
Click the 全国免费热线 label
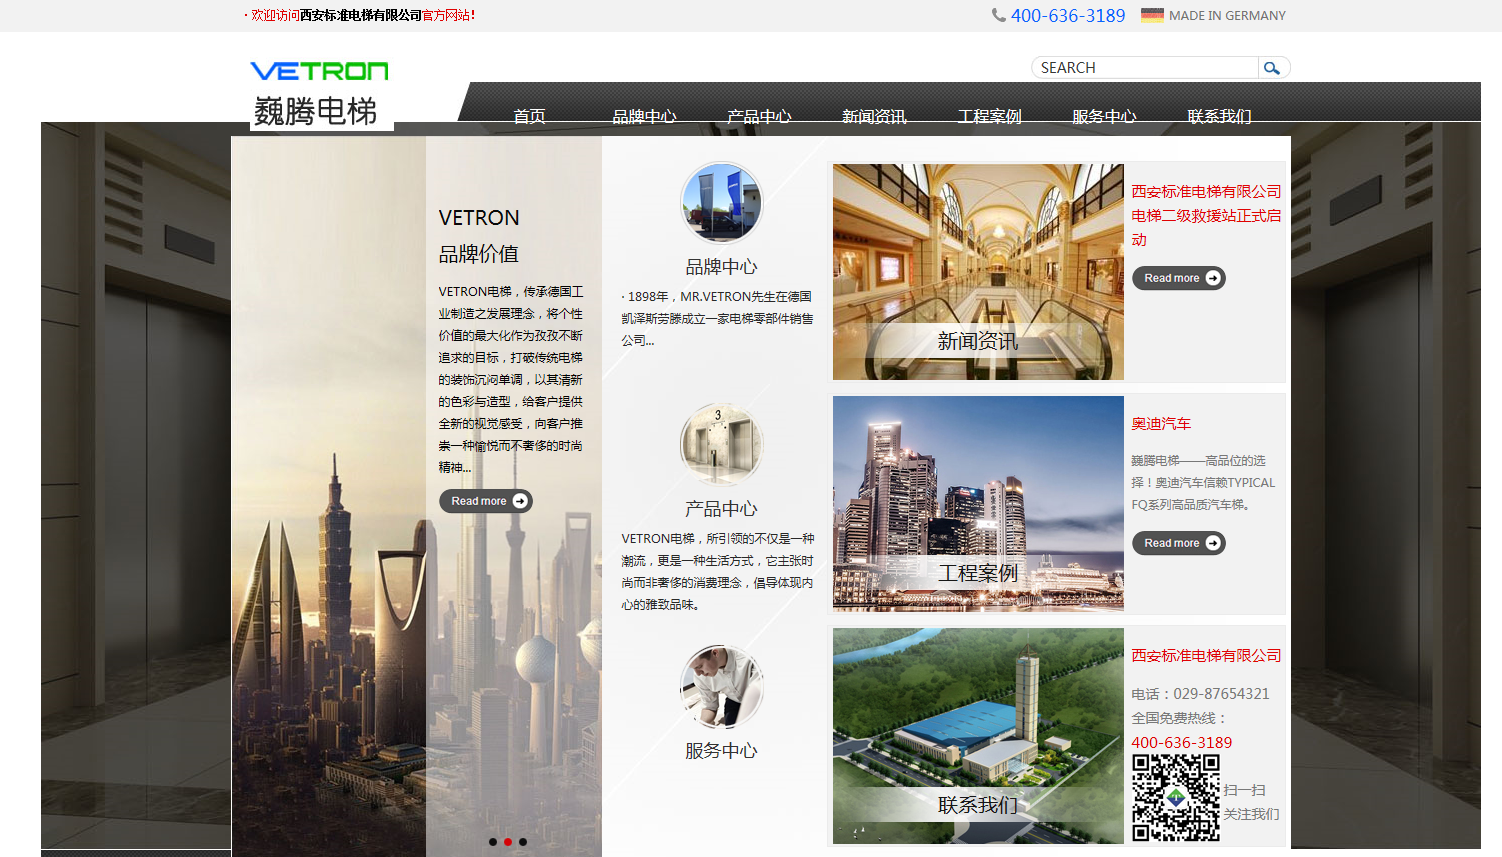(x=1179, y=718)
